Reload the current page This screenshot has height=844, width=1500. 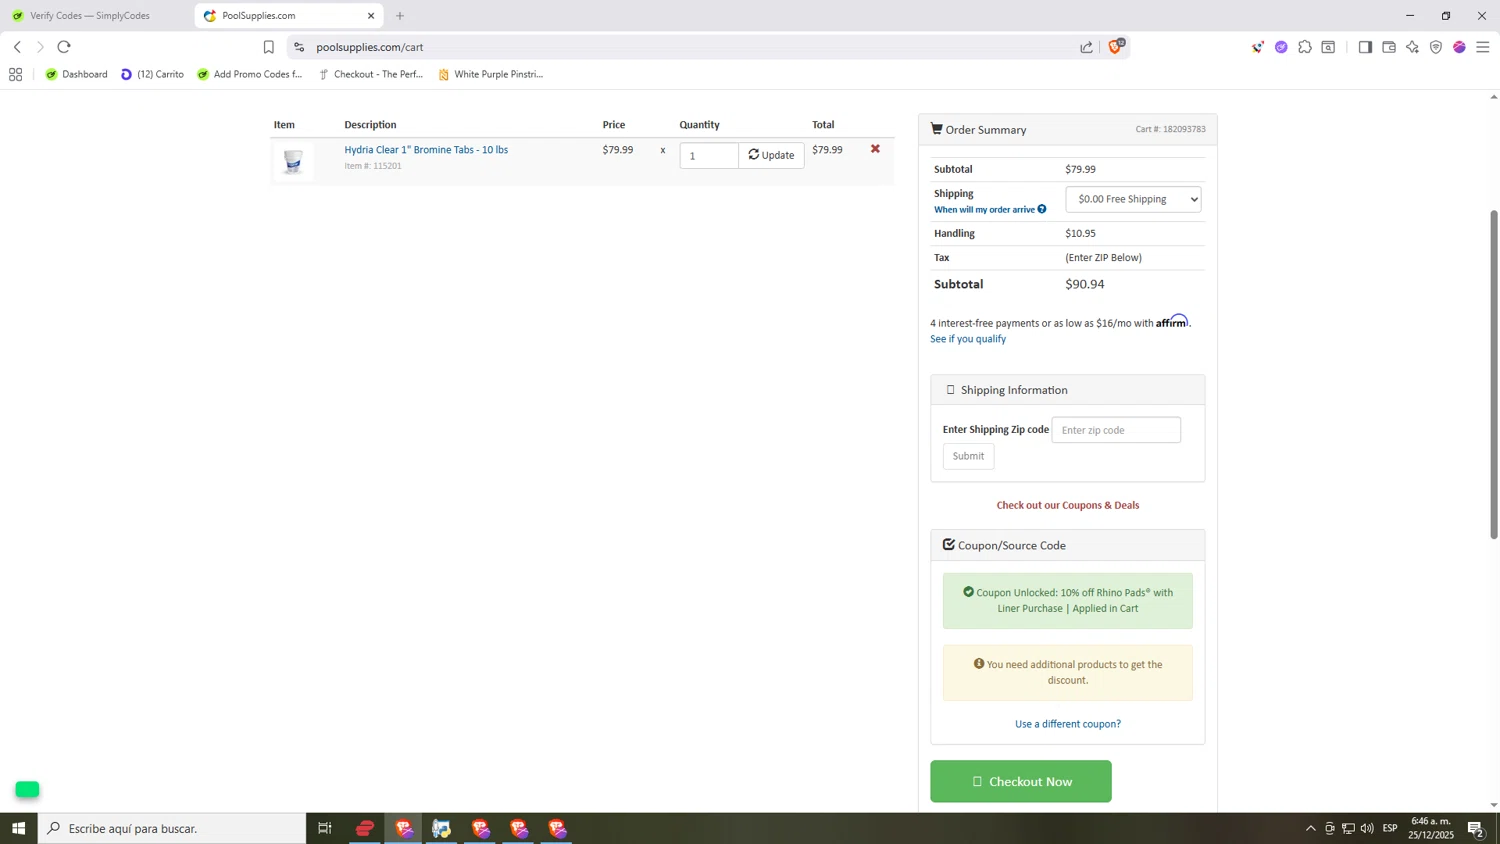[64, 47]
